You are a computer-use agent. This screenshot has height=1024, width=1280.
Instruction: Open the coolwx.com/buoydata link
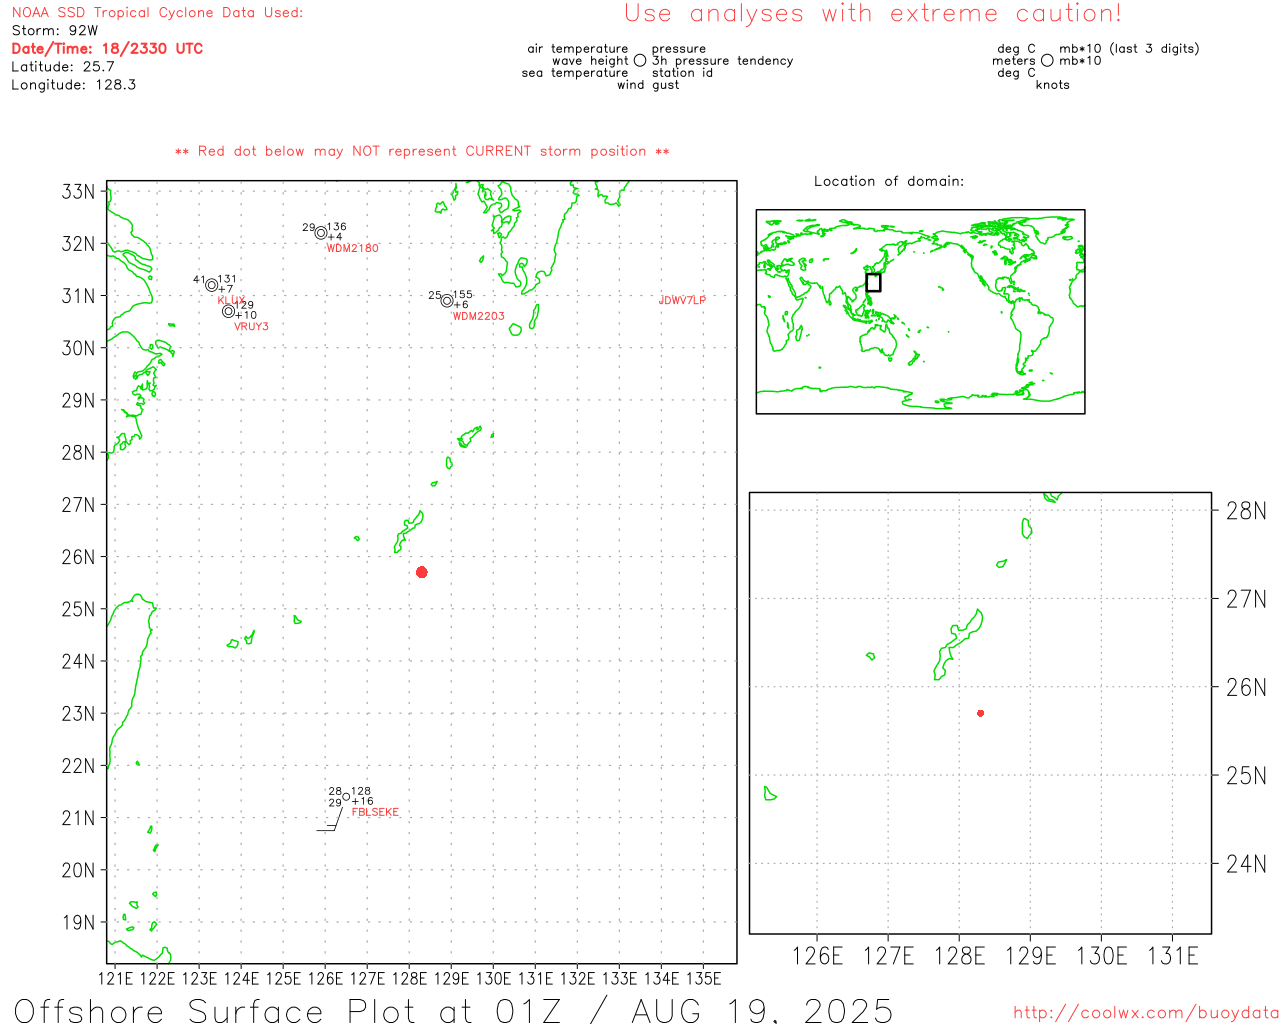[1146, 1012]
